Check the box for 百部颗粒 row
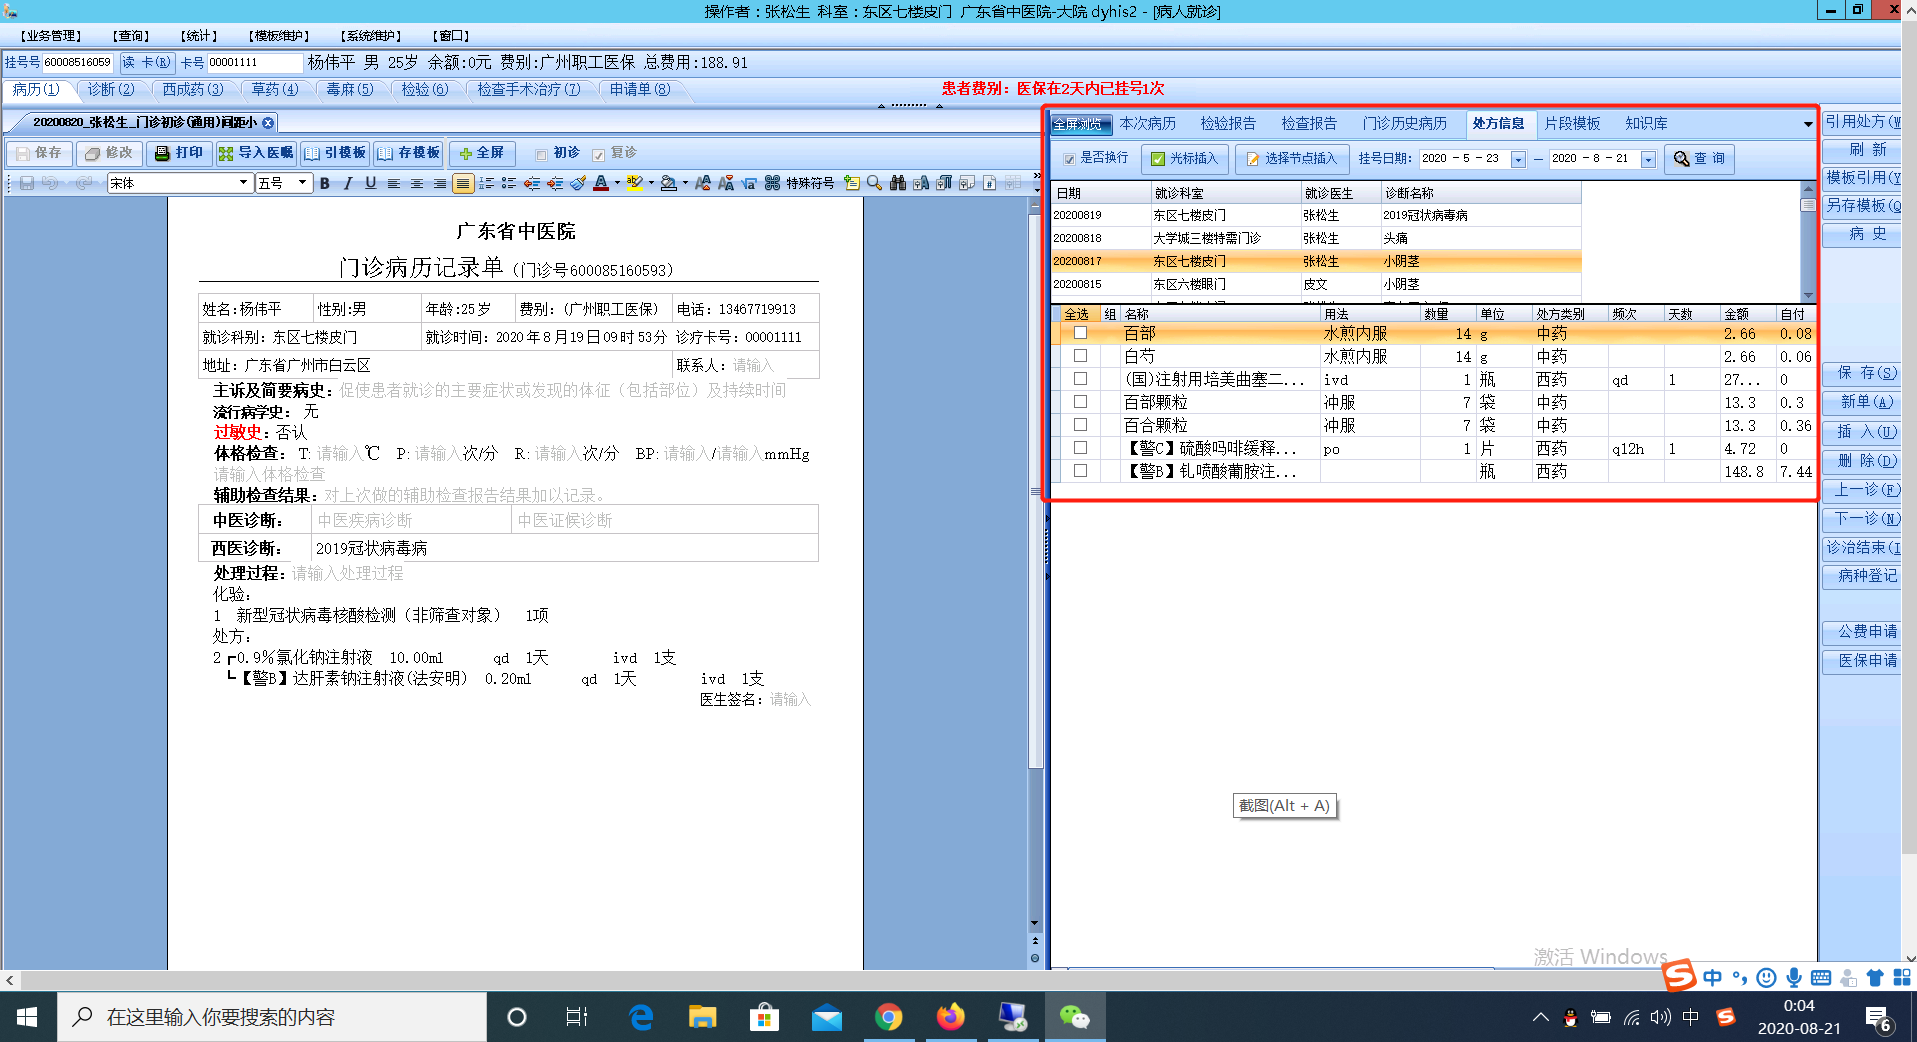The width and height of the screenshot is (1917, 1042). click(x=1081, y=402)
